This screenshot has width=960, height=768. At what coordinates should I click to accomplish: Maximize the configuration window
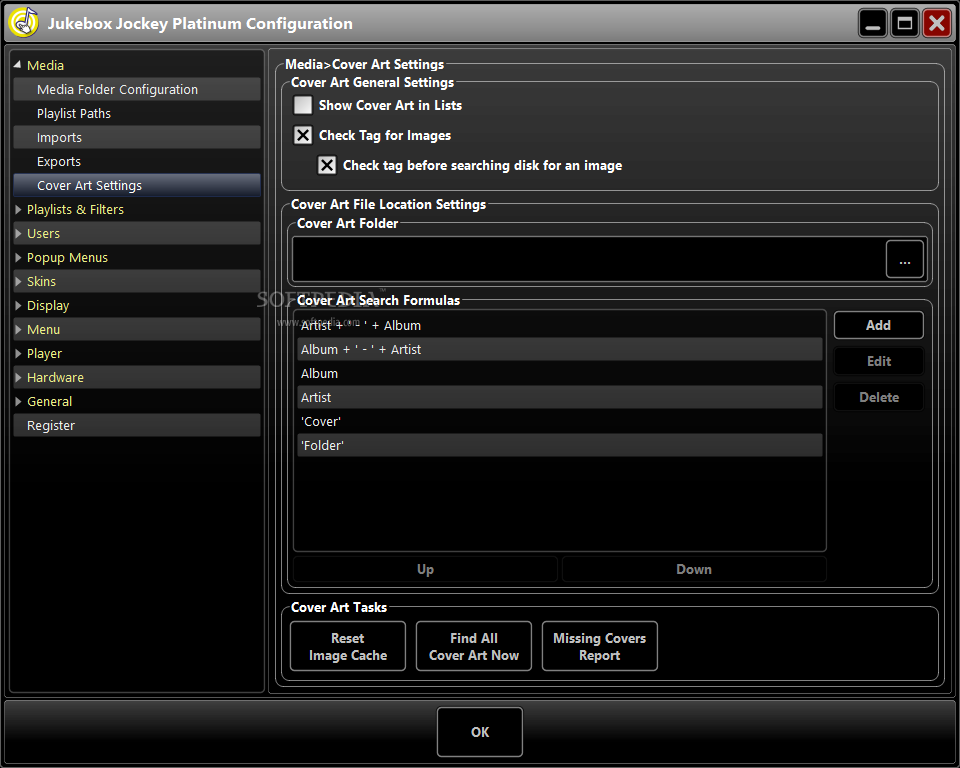tap(905, 23)
